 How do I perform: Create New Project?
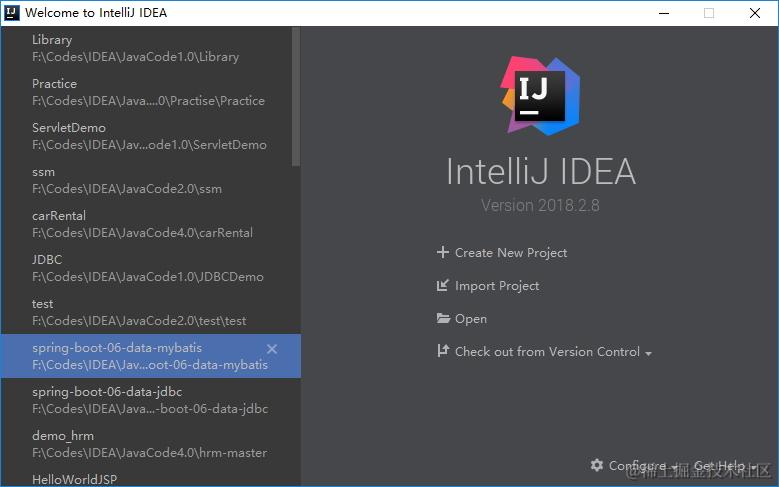[511, 253]
